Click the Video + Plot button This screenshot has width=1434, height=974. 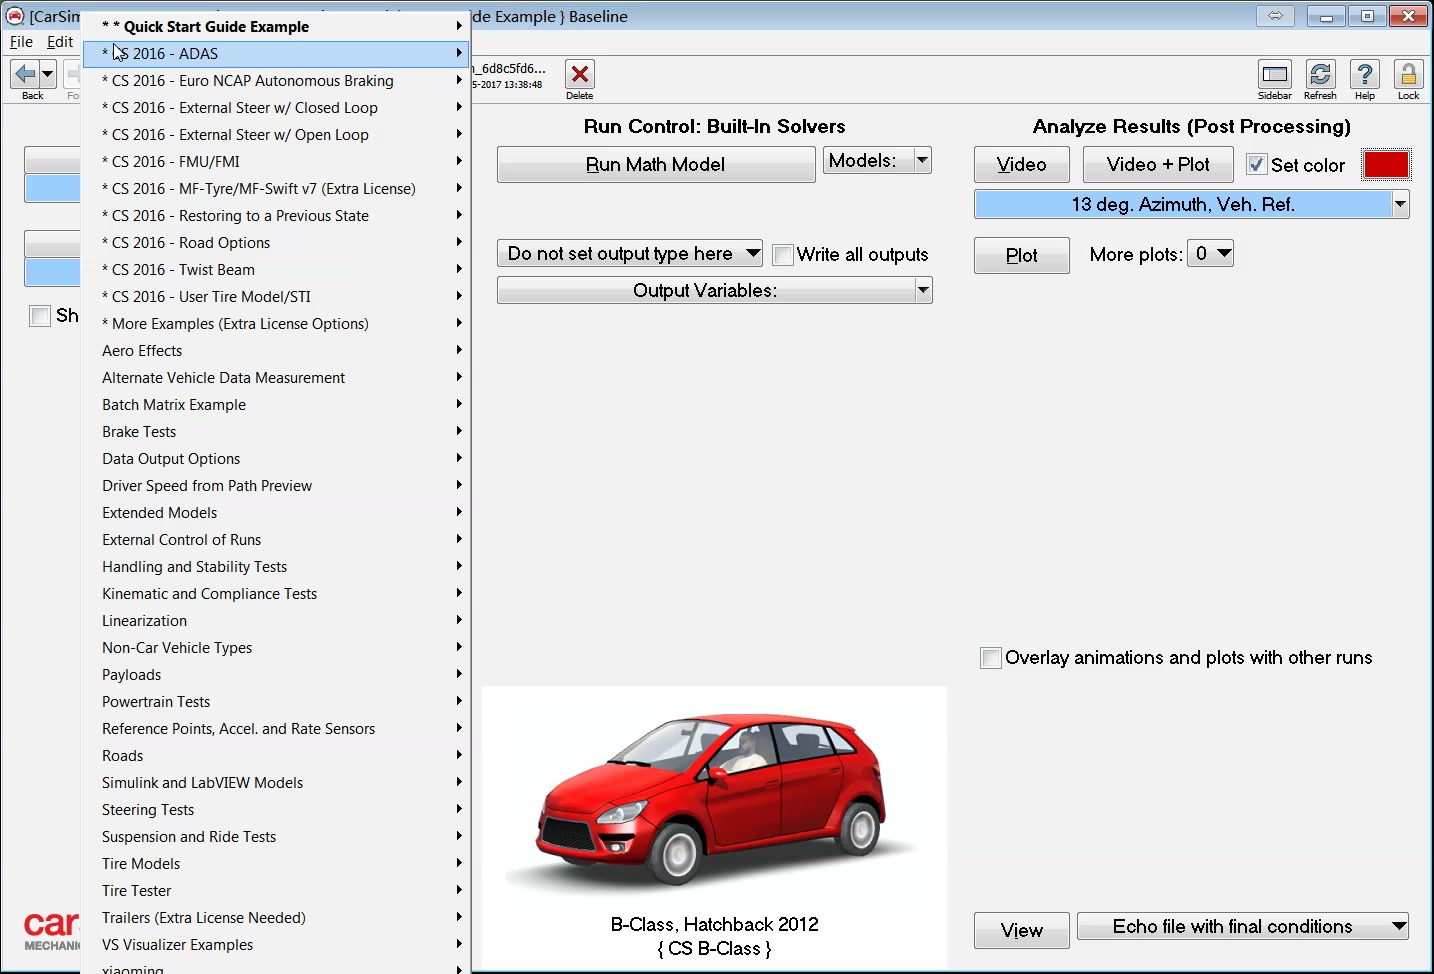point(1158,165)
